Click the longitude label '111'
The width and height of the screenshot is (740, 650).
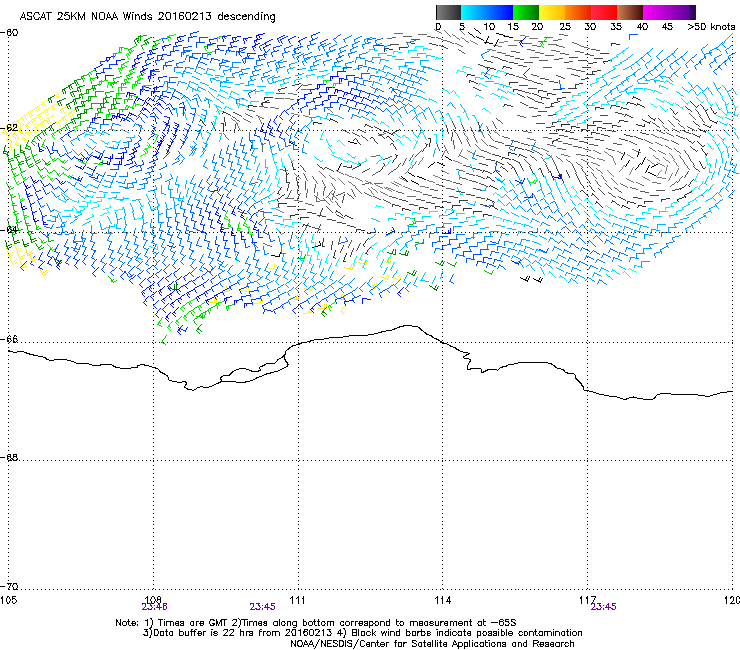(x=297, y=600)
